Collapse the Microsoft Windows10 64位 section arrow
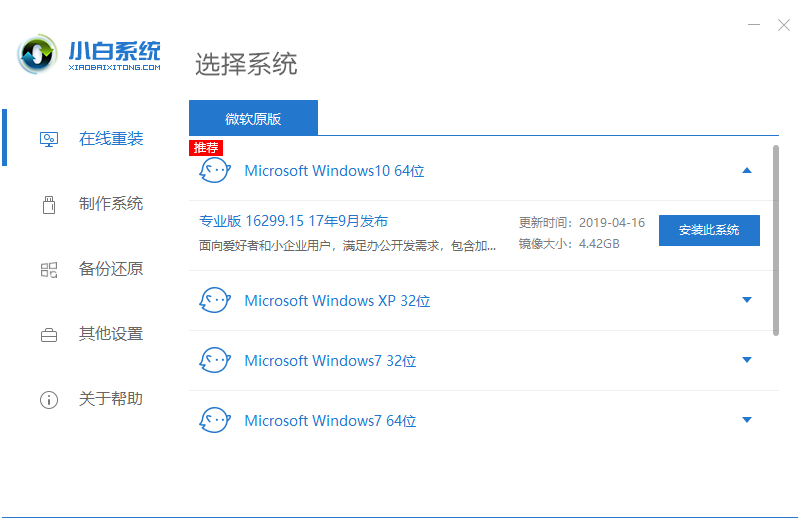801x519 pixels. coord(746,171)
